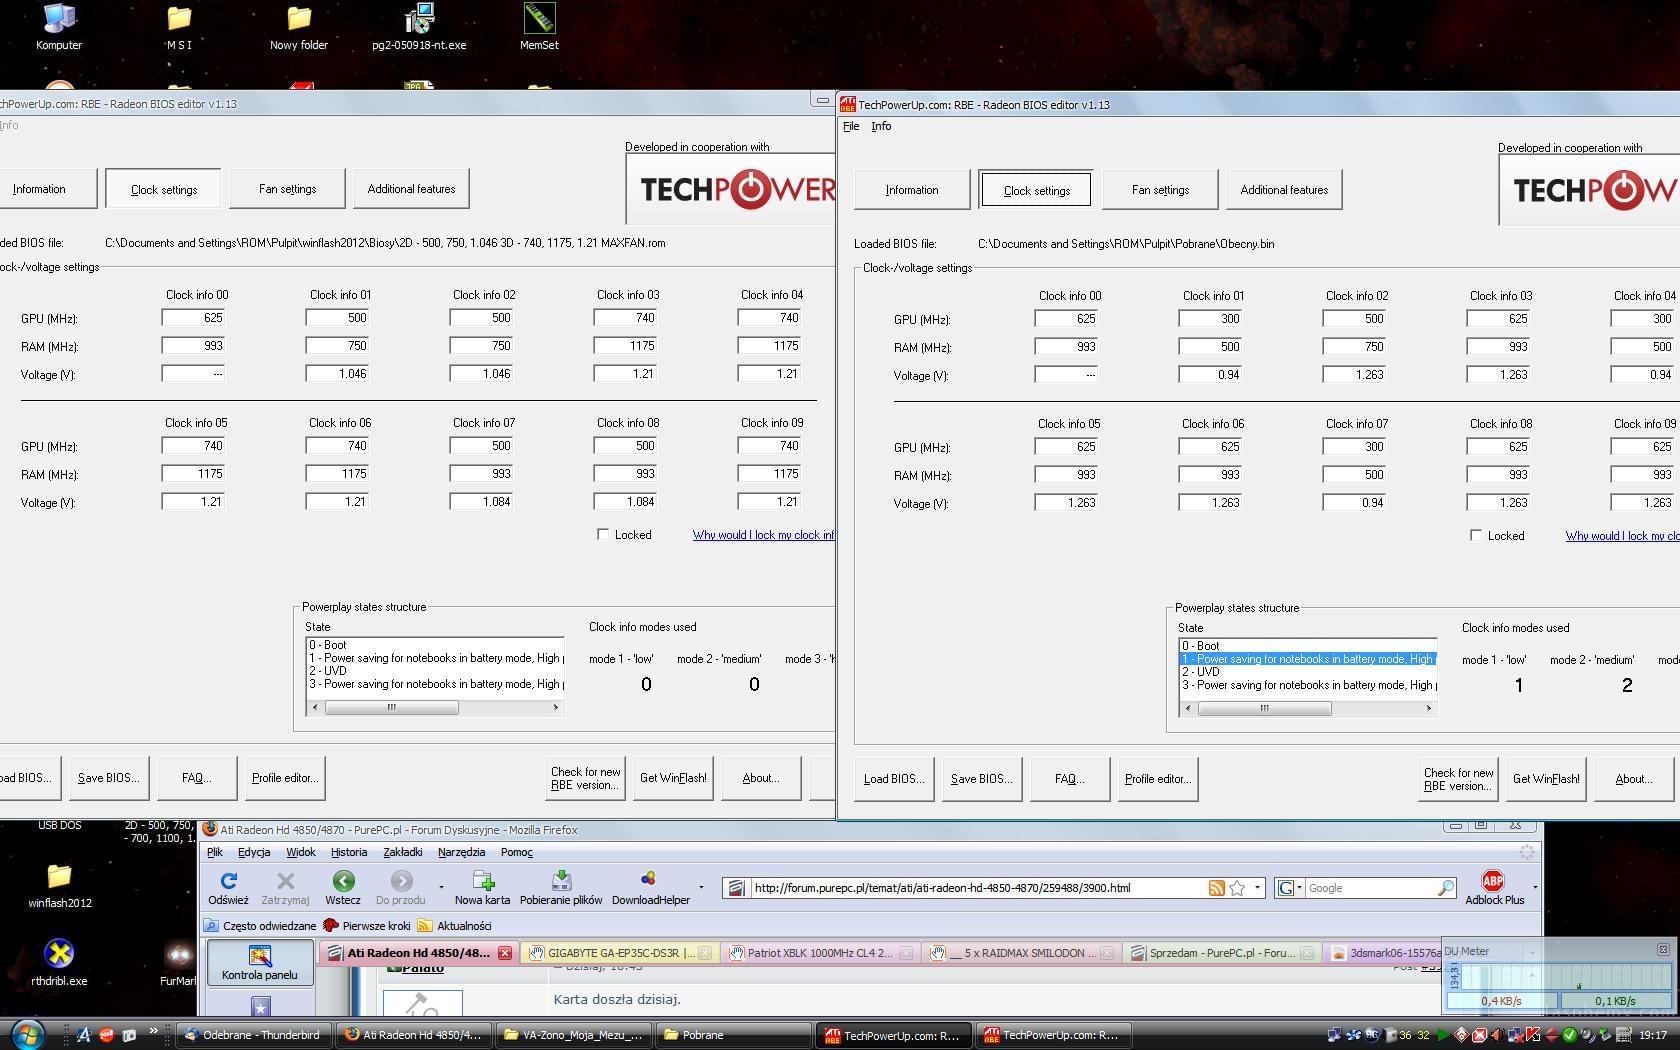Image resolution: width=1680 pixels, height=1050 pixels.
Task: Open the Adblock Plus dropdown arrow
Action: click(1535, 887)
